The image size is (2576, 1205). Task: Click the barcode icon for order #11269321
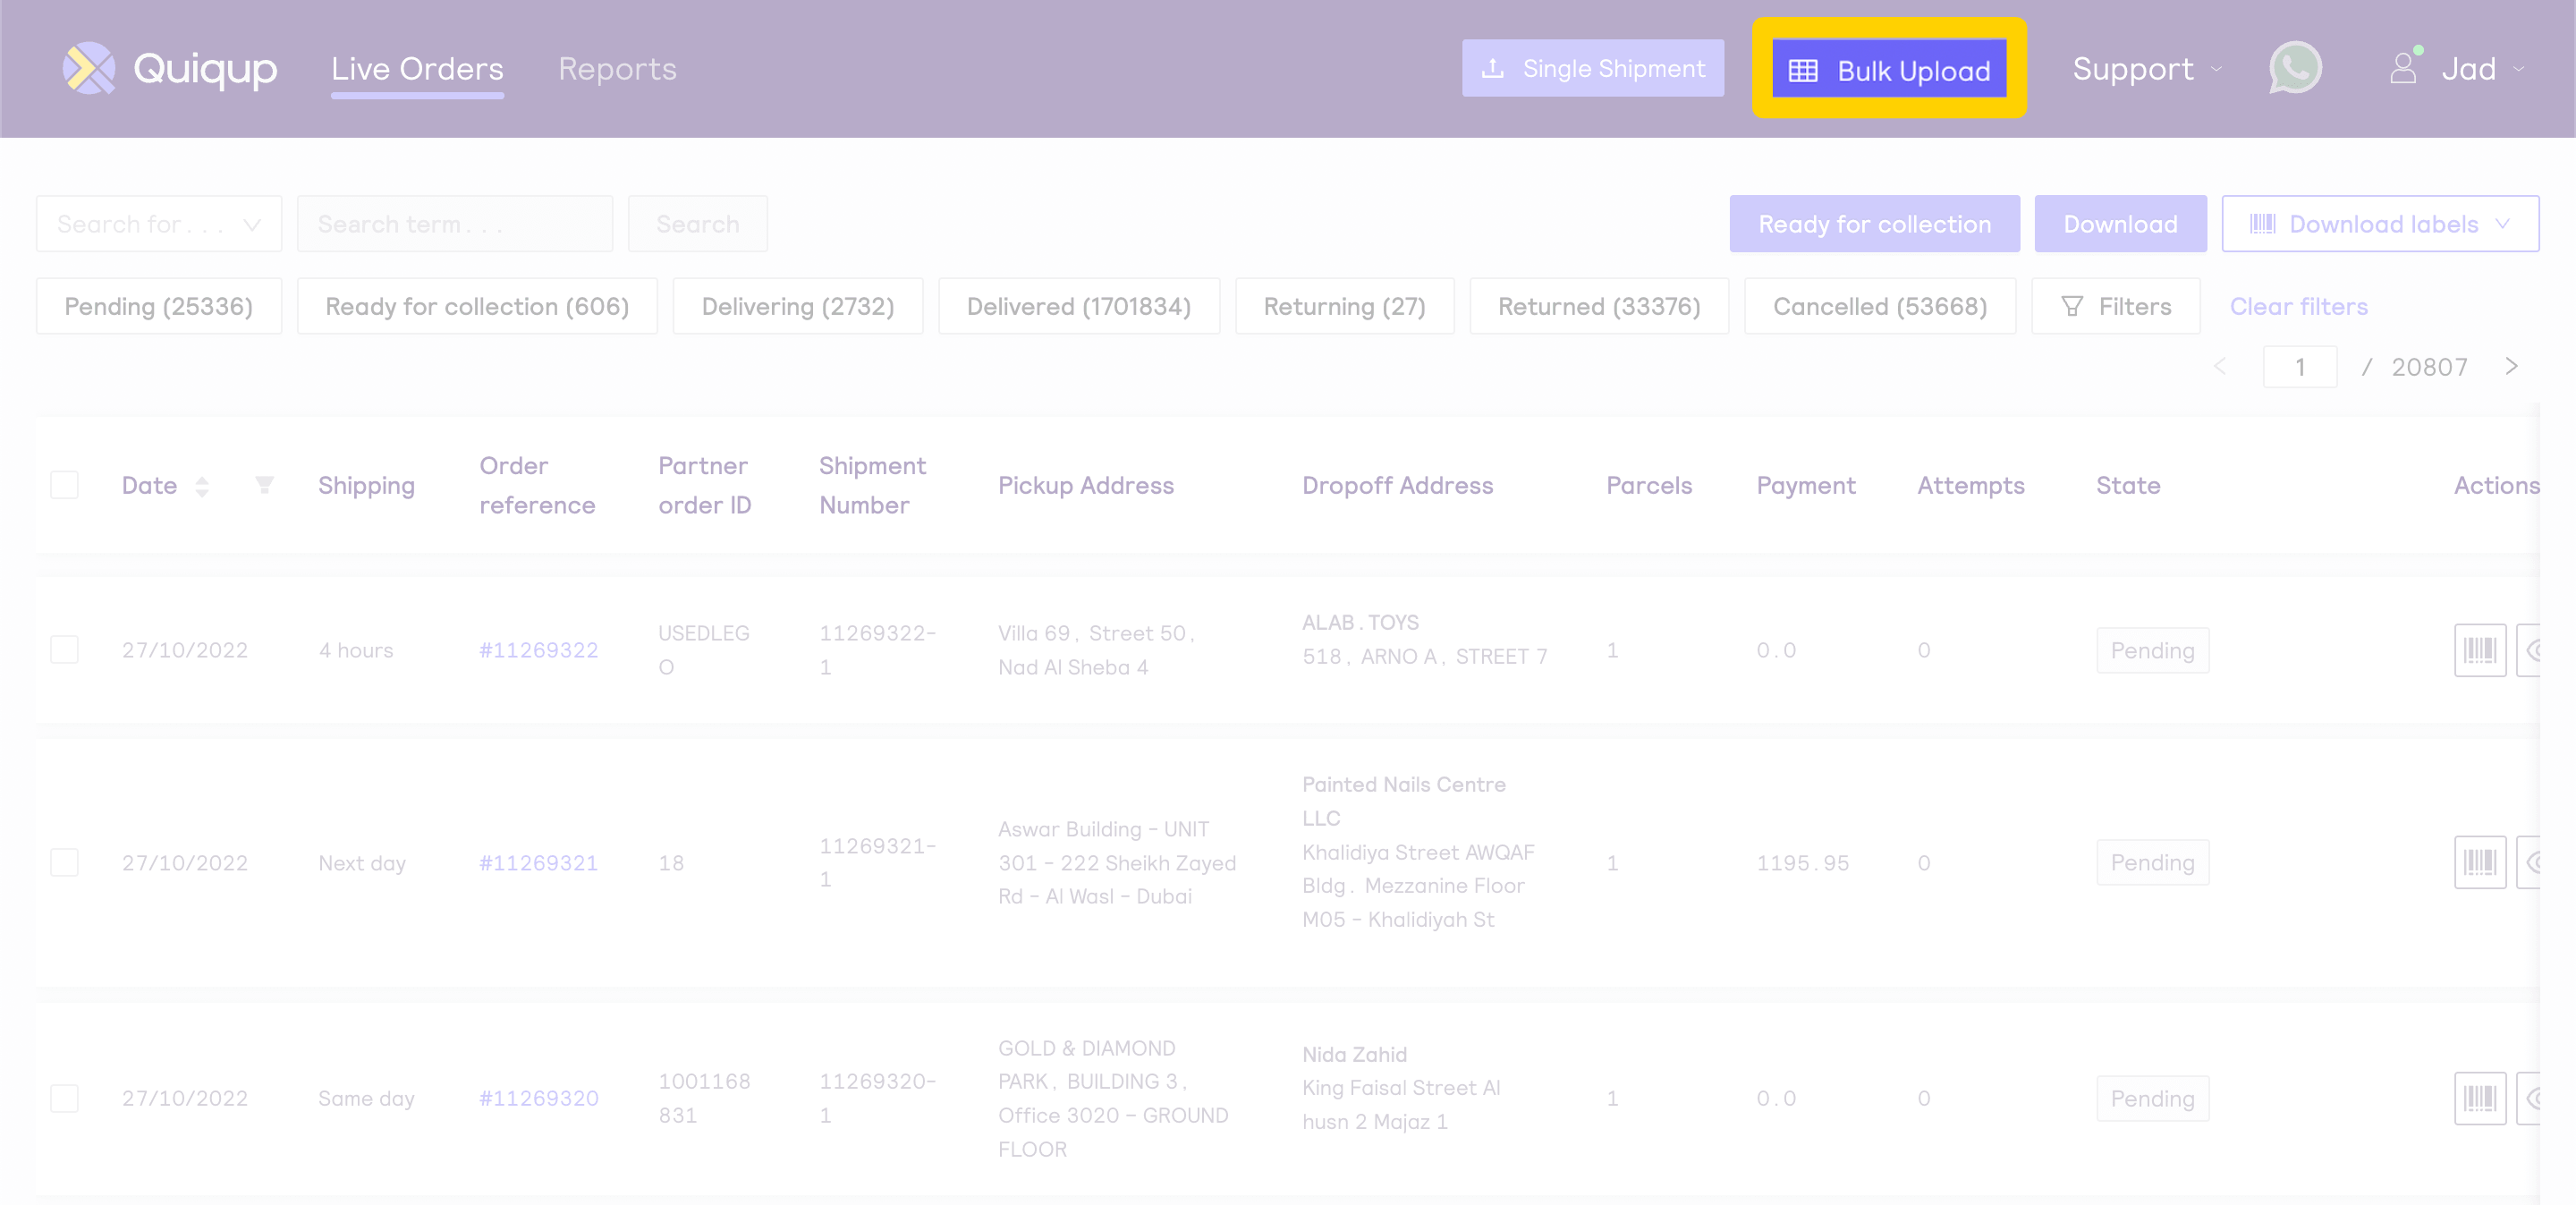click(2479, 863)
